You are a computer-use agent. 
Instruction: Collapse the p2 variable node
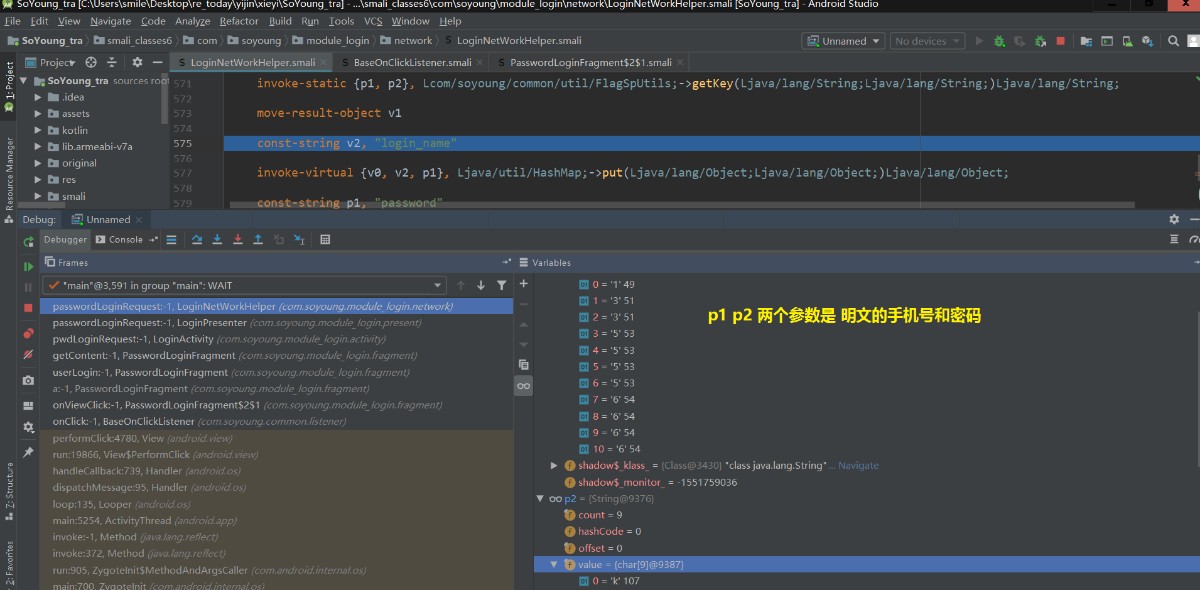tap(540, 498)
